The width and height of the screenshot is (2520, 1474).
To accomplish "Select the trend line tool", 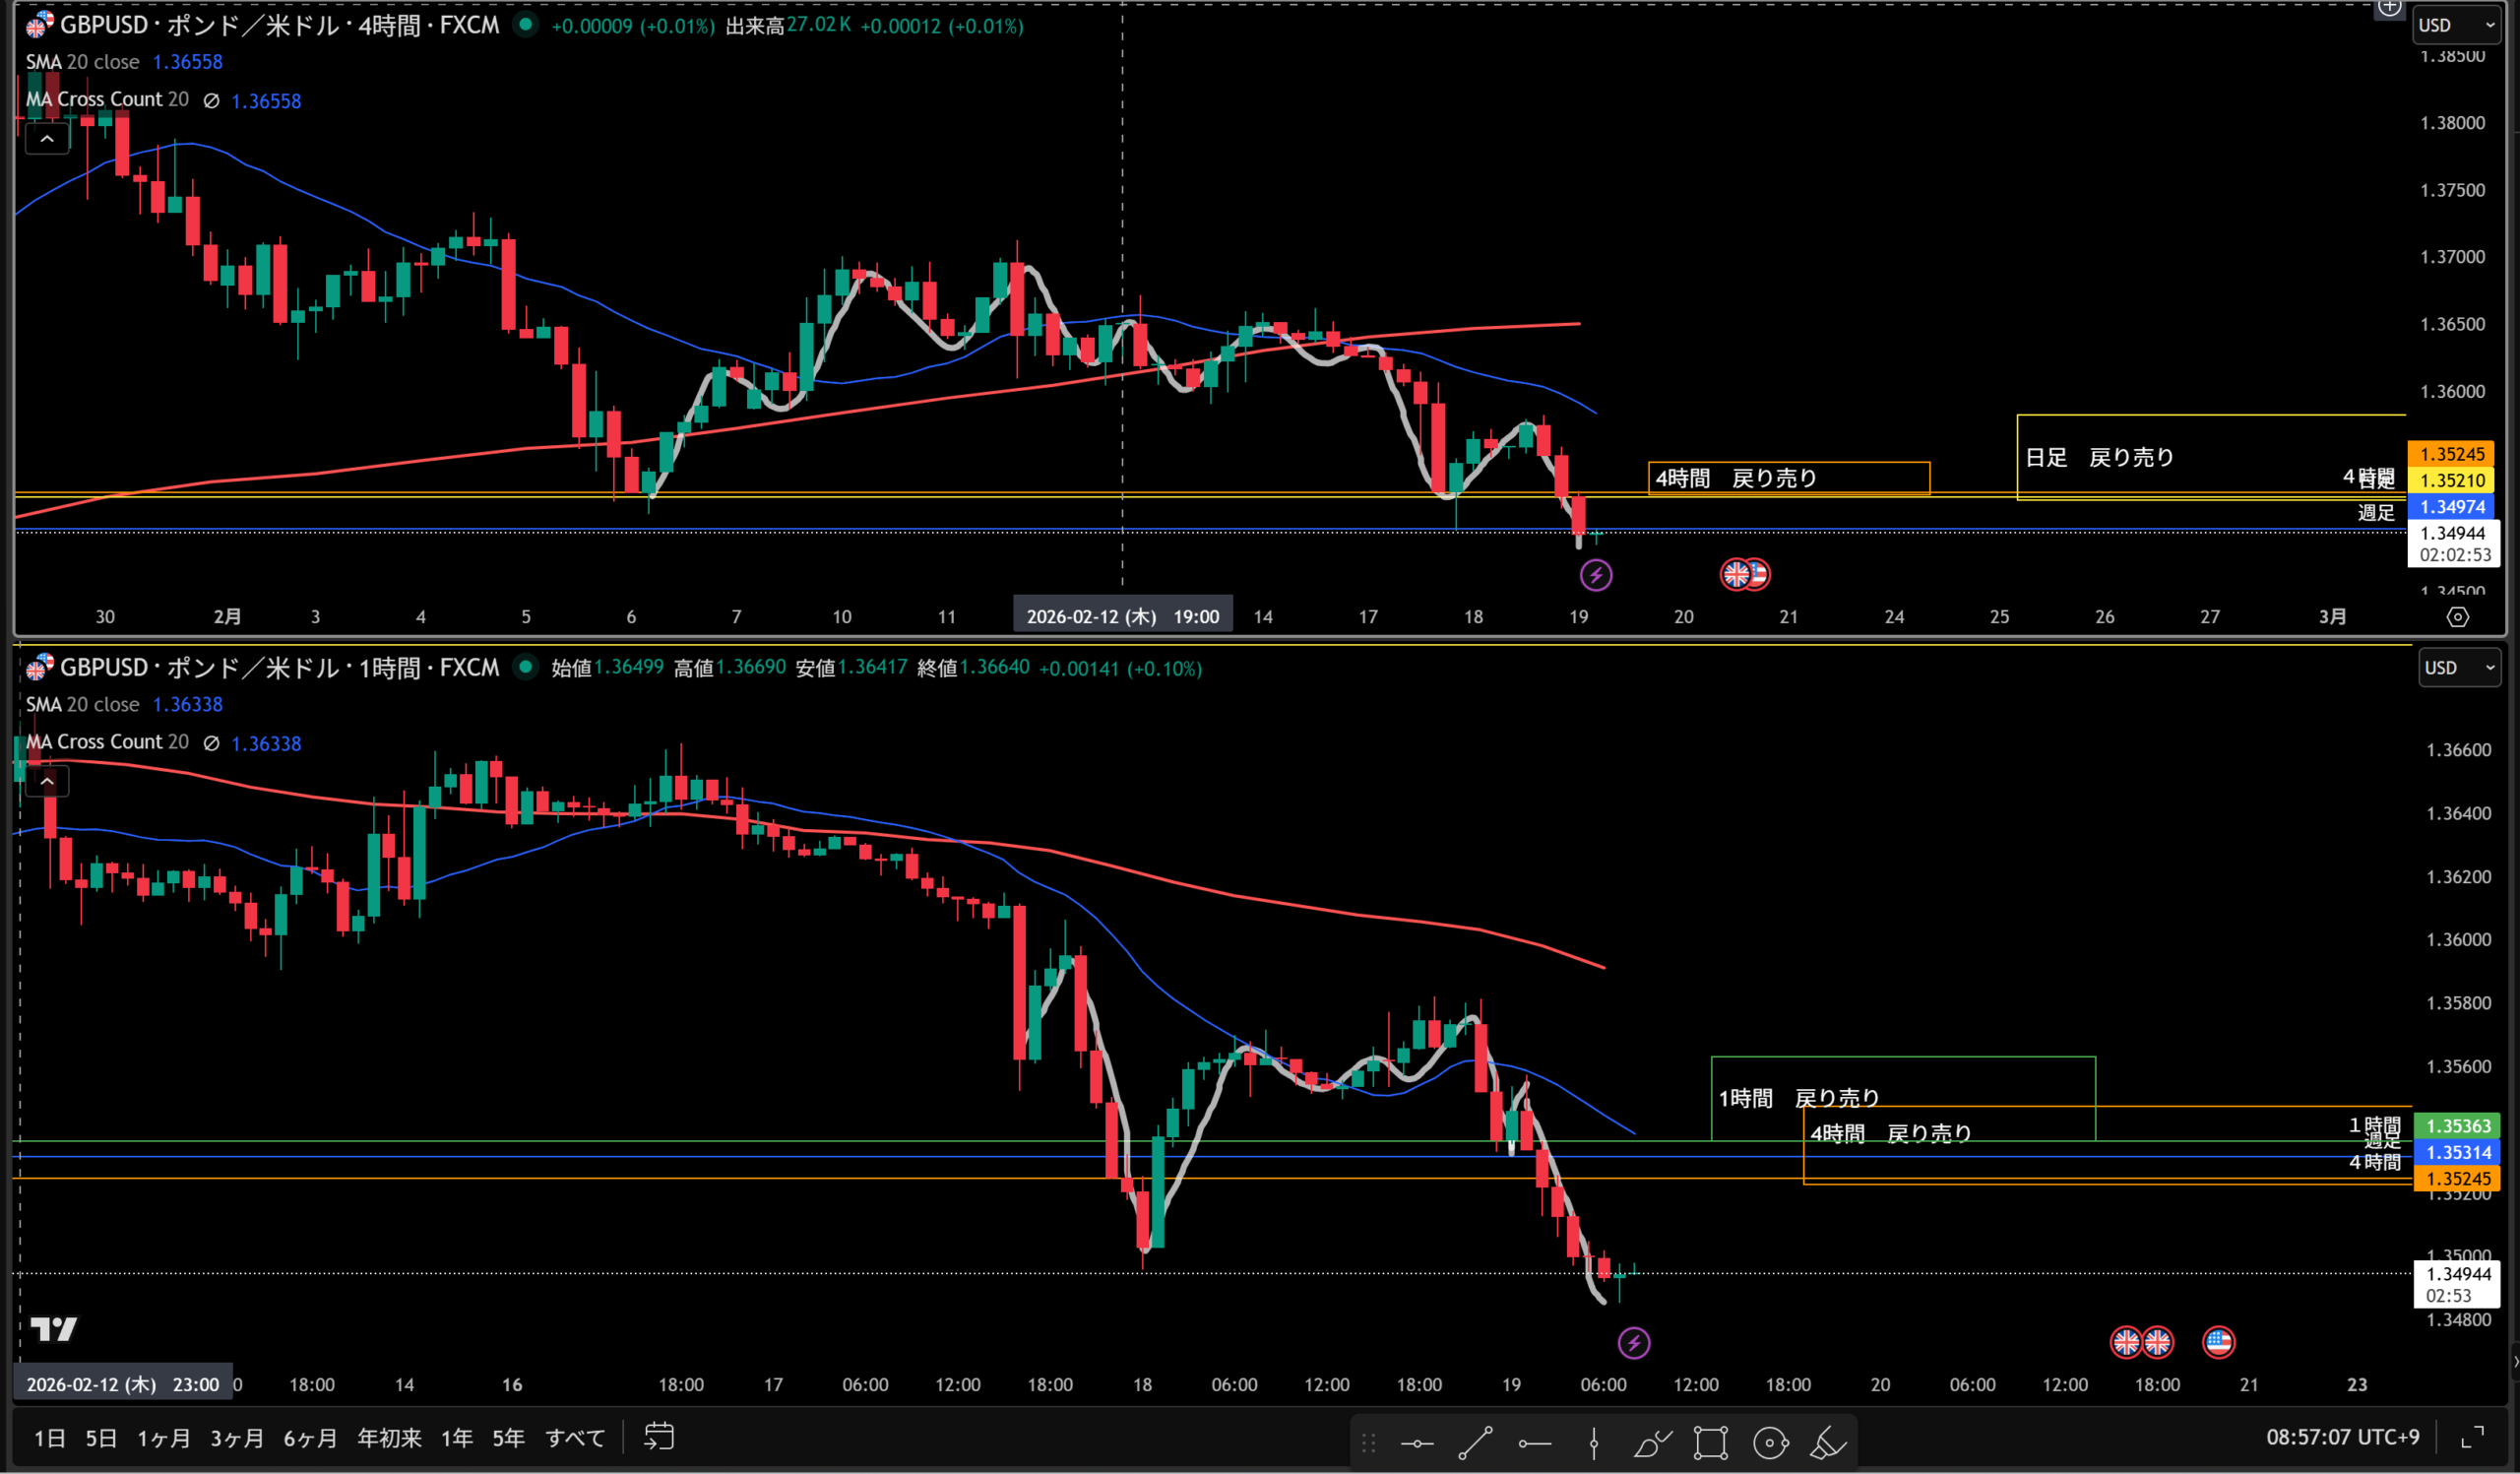I will (x=1475, y=1443).
